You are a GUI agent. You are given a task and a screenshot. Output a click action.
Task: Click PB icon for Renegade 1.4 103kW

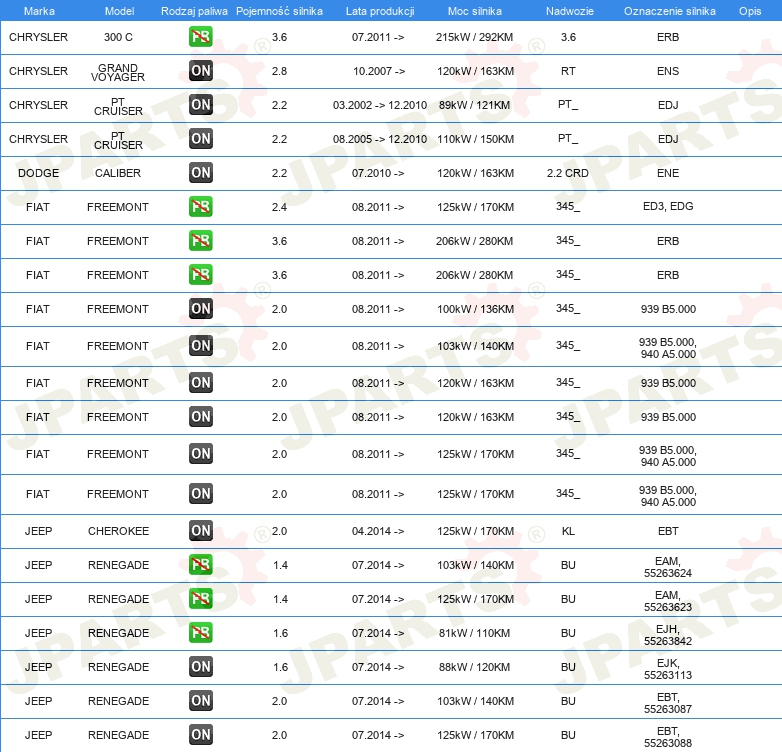coord(200,565)
